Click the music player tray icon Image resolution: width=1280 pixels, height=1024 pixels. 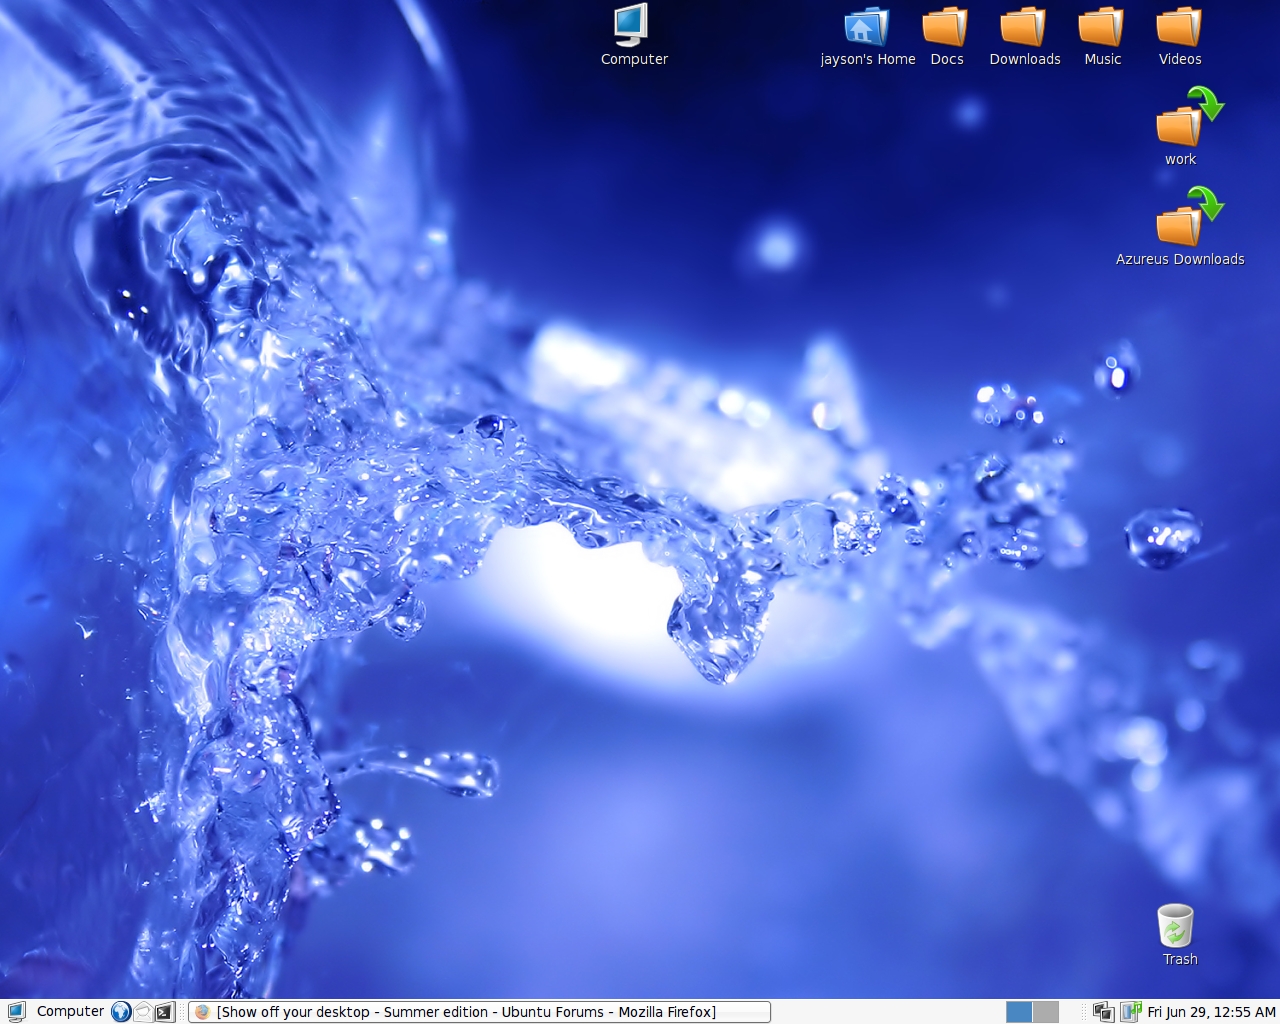[1131, 1012]
